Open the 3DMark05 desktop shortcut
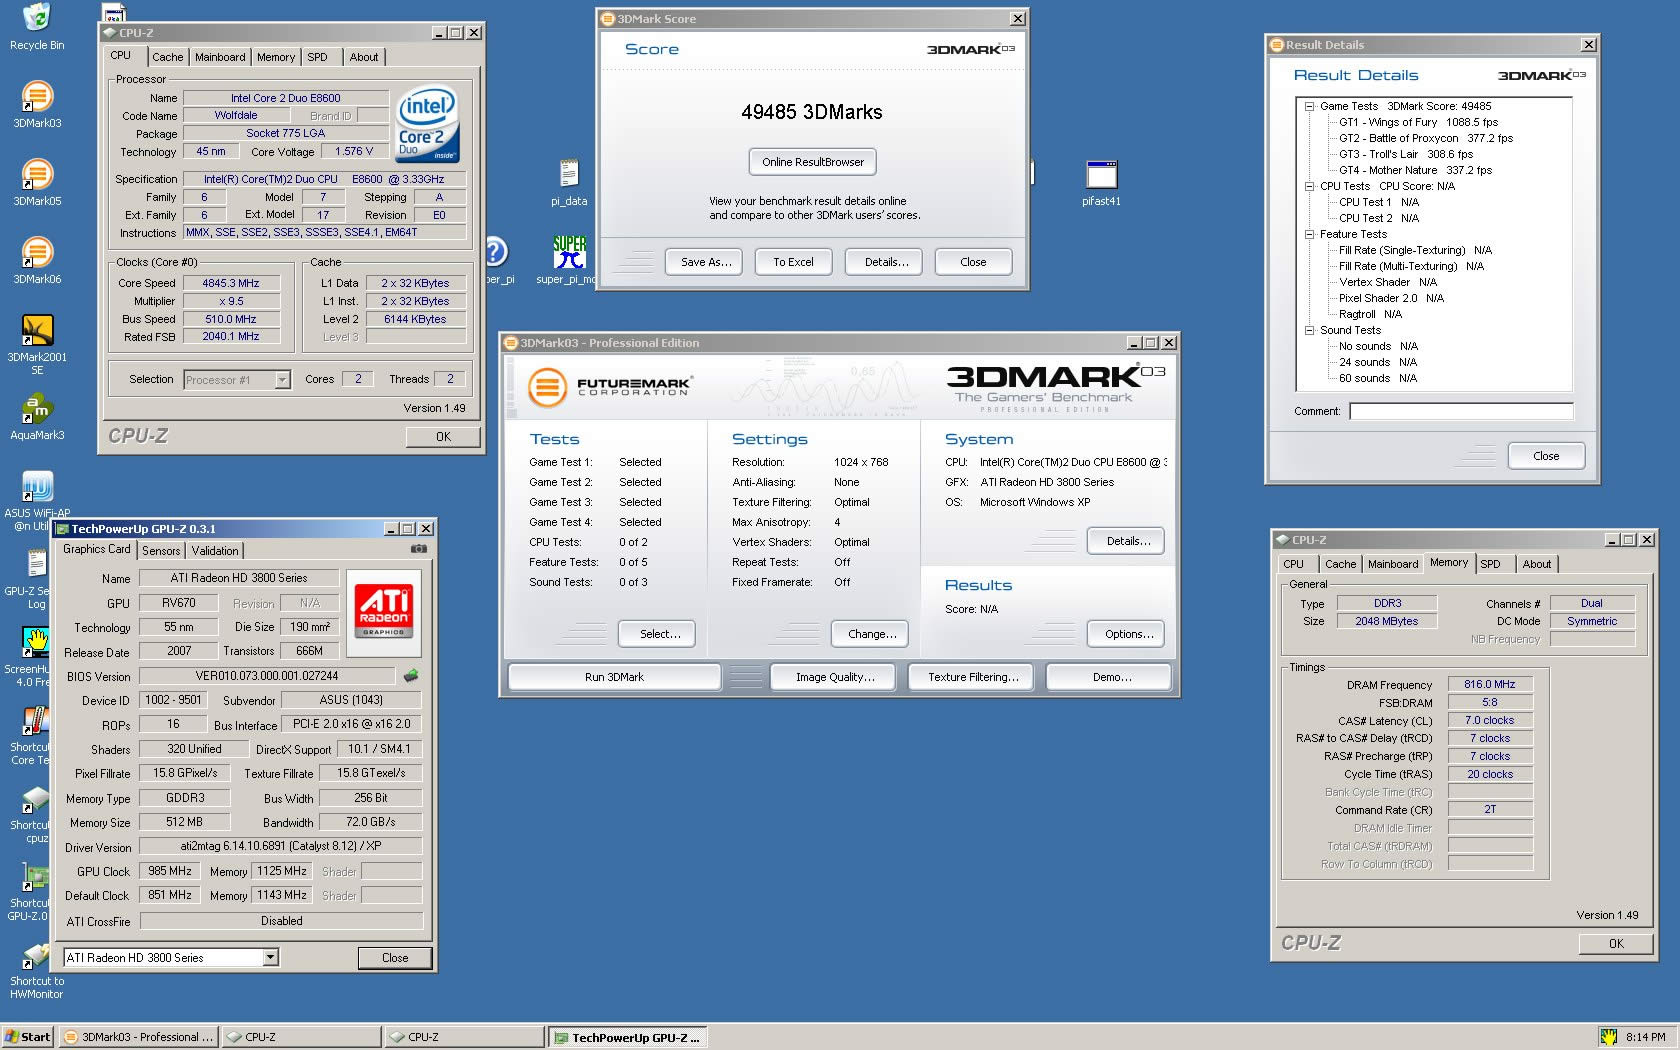1680x1050 pixels. click(x=37, y=182)
